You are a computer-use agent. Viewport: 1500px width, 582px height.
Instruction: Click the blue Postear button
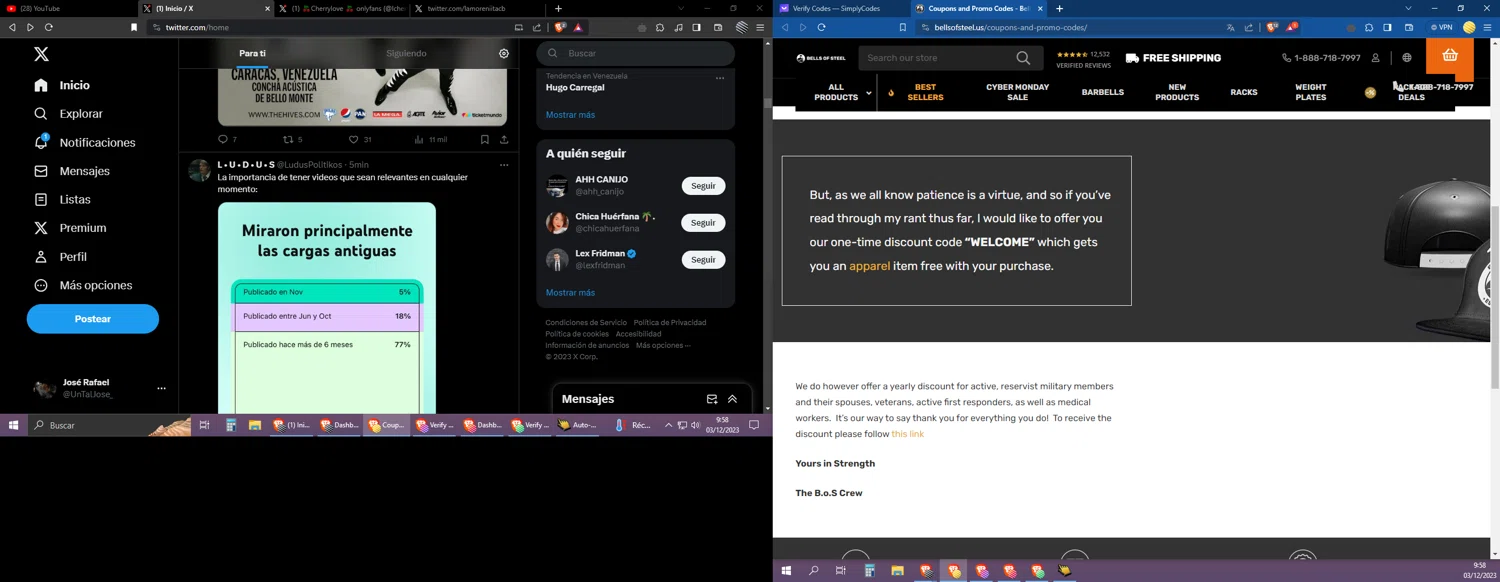(93, 319)
